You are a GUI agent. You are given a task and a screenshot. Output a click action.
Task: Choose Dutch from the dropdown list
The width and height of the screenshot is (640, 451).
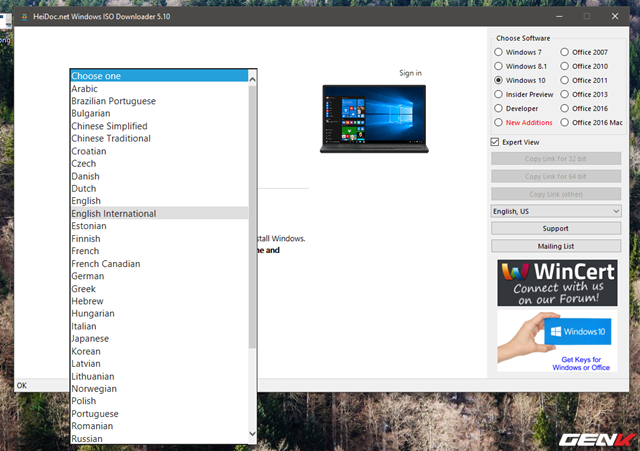(159, 189)
